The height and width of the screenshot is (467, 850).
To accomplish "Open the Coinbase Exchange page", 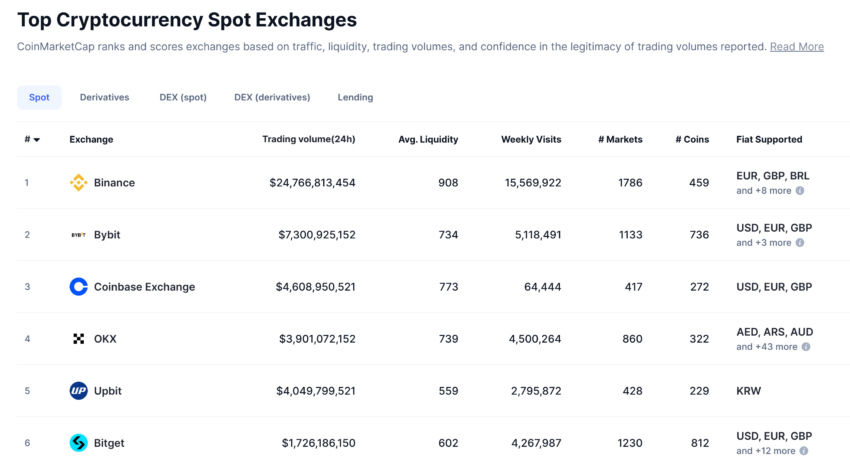I will [x=144, y=287].
